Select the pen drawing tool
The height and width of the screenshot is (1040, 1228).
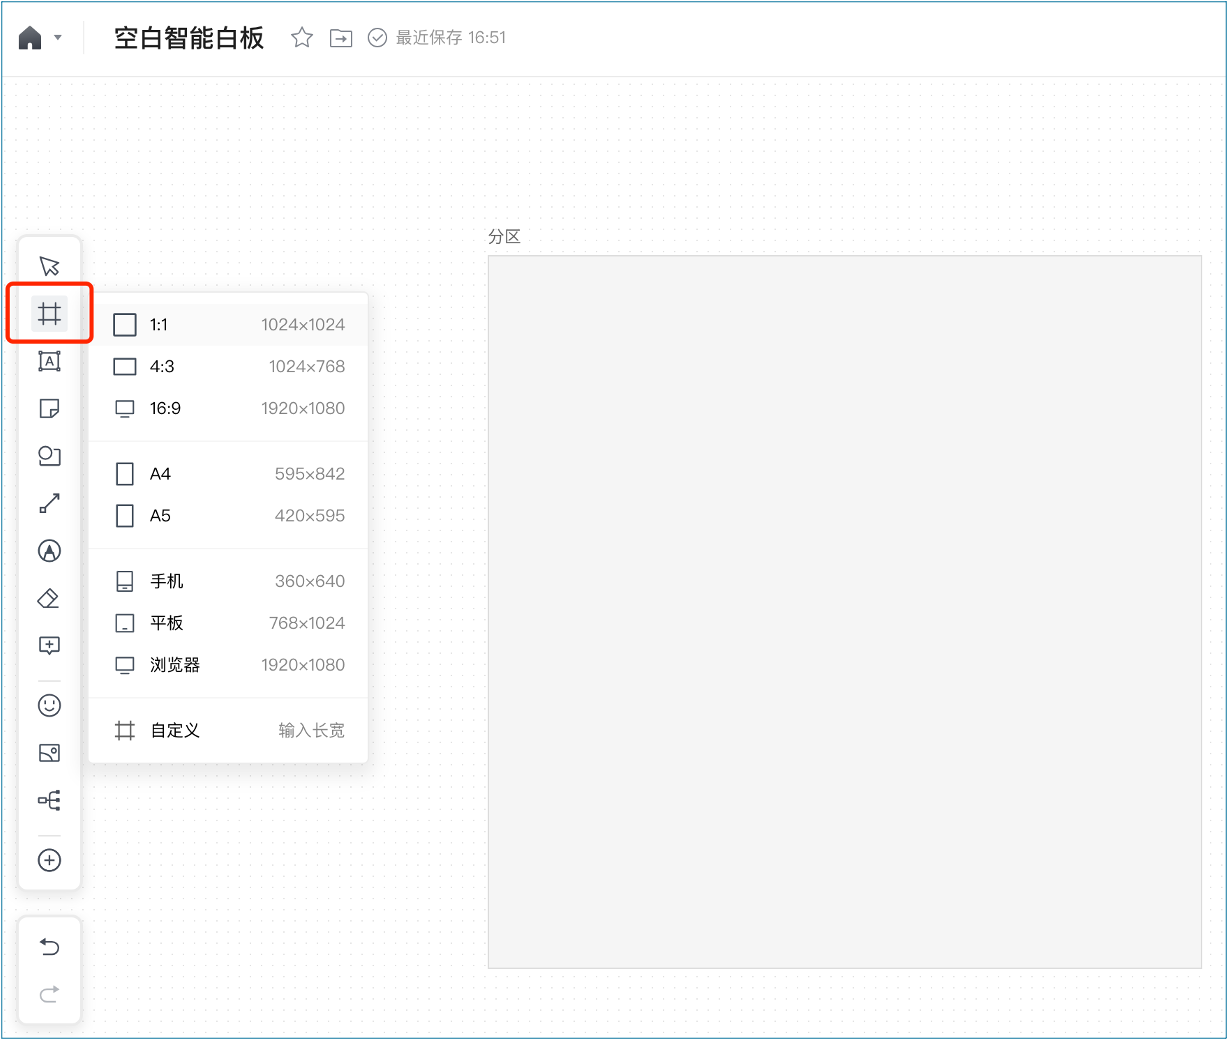click(49, 551)
